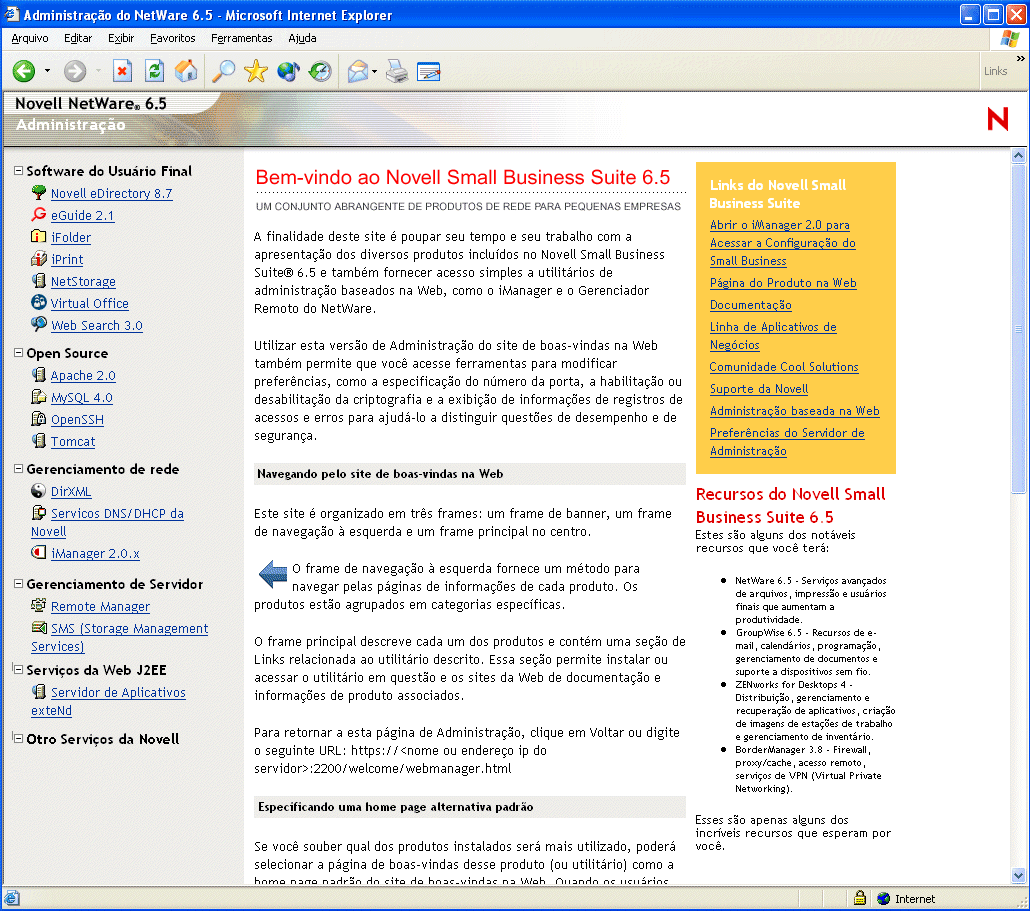This screenshot has height=911, width=1030.
Task: Click the Mail envelope toolbar icon
Action: [358, 71]
